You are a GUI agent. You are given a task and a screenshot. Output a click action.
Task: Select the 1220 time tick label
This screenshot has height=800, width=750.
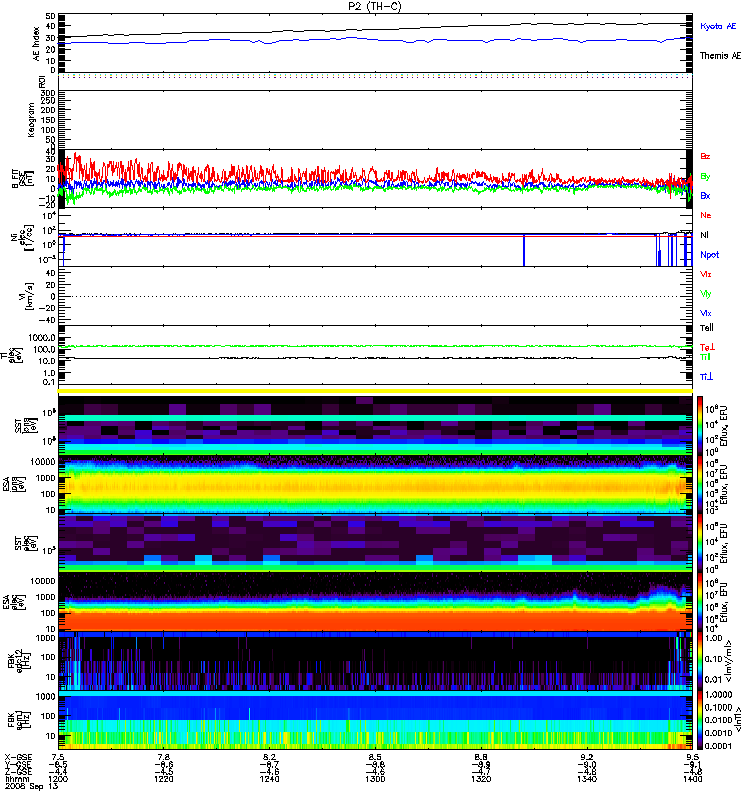coord(164,779)
